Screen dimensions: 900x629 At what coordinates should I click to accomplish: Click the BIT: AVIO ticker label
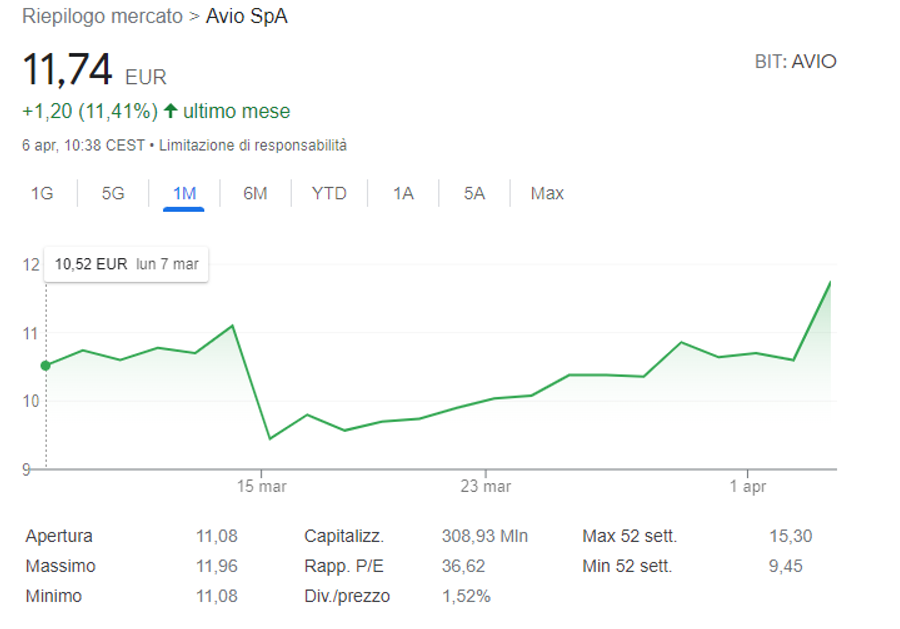(x=795, y=61)
